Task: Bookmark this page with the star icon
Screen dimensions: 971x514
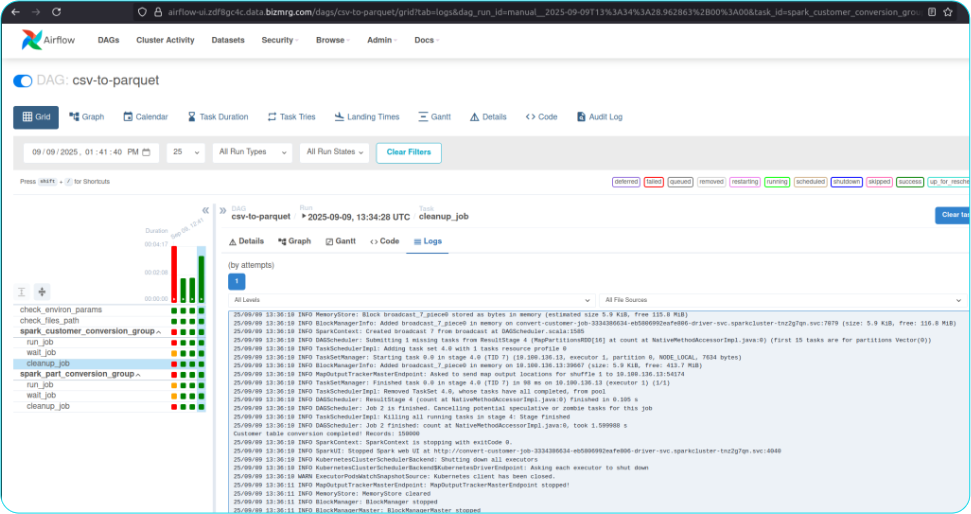Action: point(947,12)
